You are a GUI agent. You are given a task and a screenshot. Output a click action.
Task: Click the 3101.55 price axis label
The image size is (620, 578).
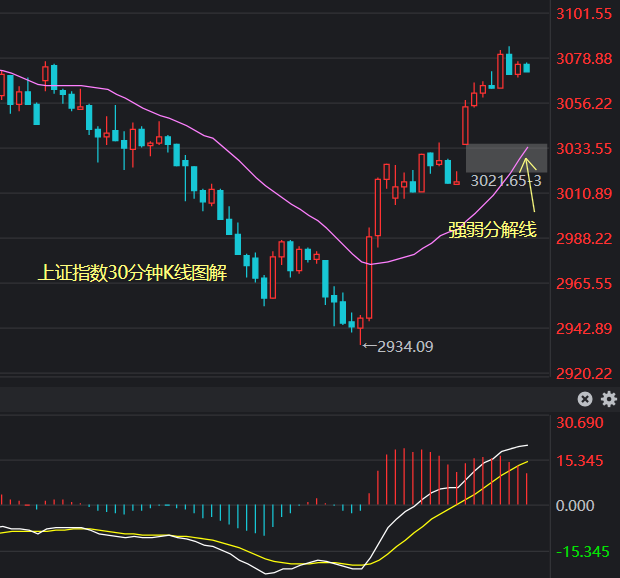[x=584, y=14]
